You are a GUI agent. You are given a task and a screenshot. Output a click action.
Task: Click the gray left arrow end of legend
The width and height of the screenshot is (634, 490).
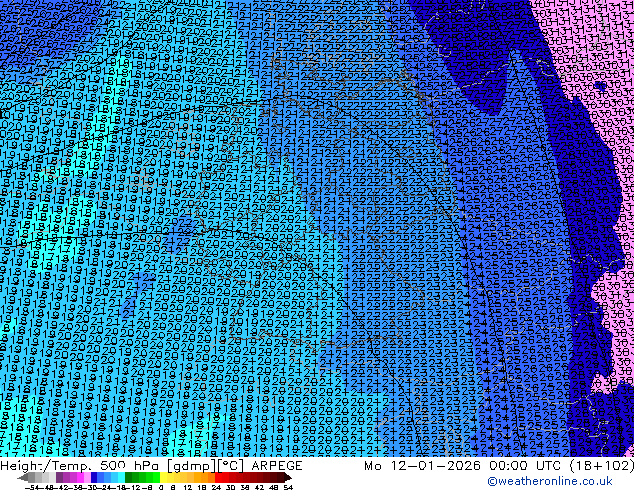tap(22, 478)
